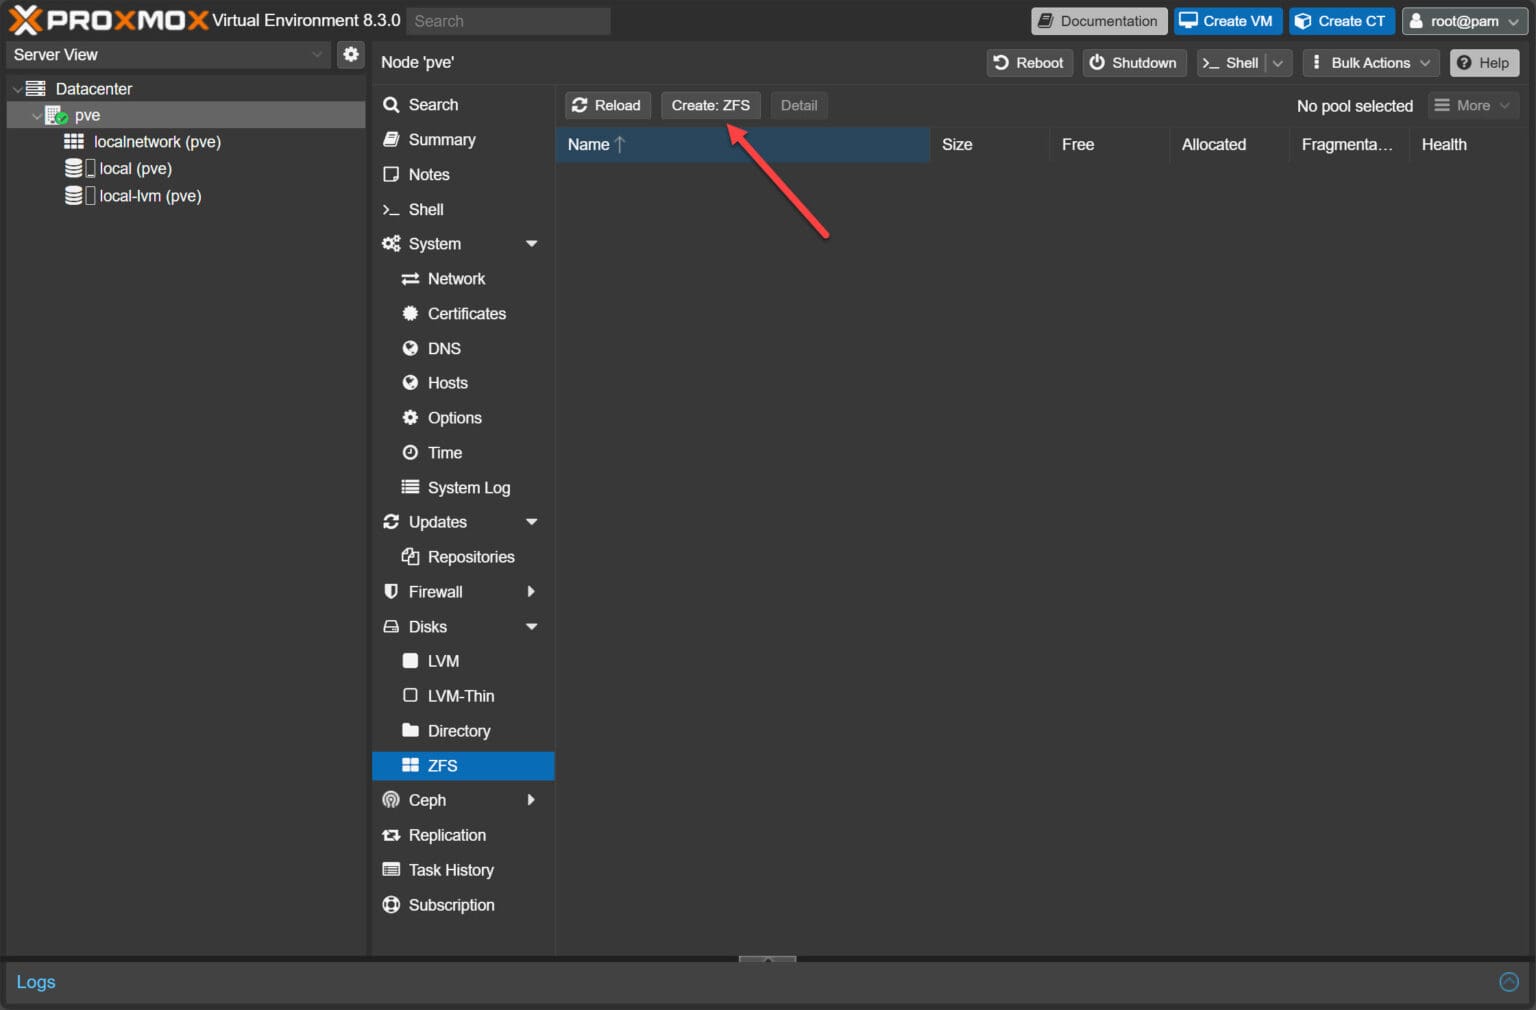Open the Summary tab for node pve

[442, 139]
